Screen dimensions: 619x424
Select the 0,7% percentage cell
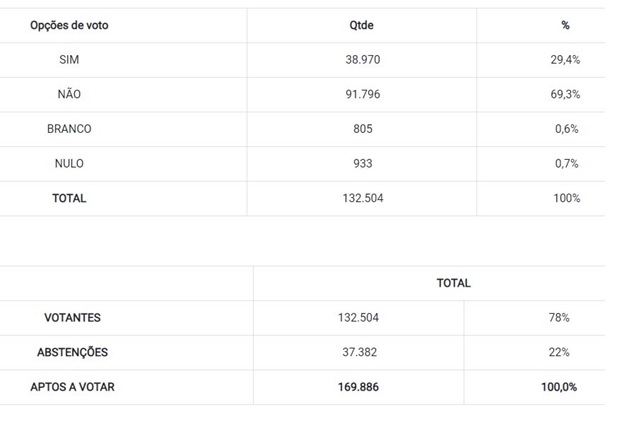pos(566,163)
